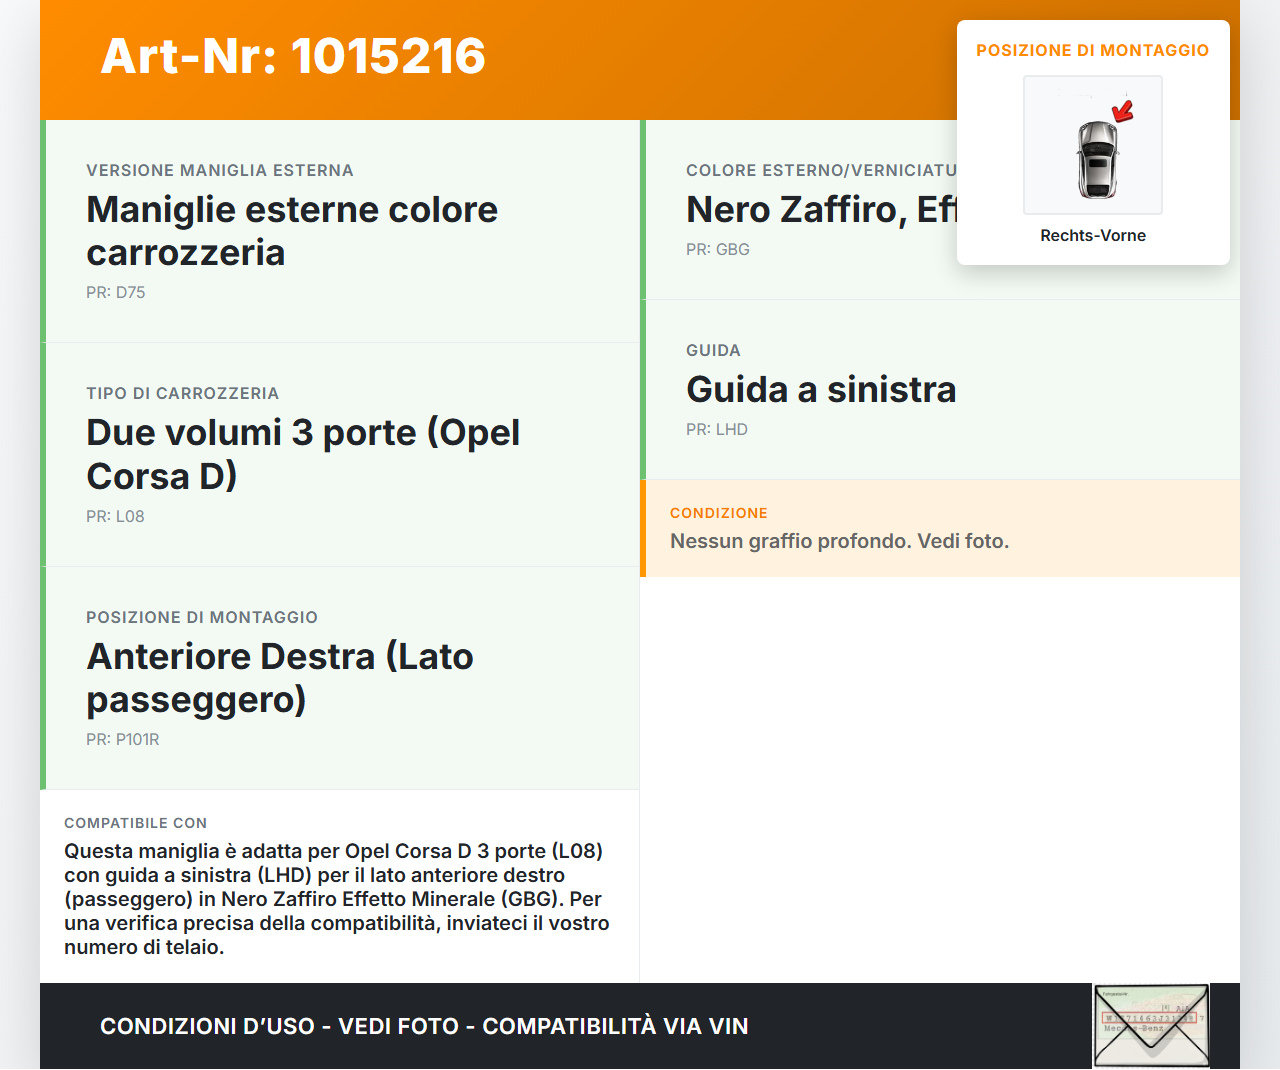Click "CONDIZIONI D'USO" in the footer bar
Screen dimensions: 1280x1070
coord(212,1026)
